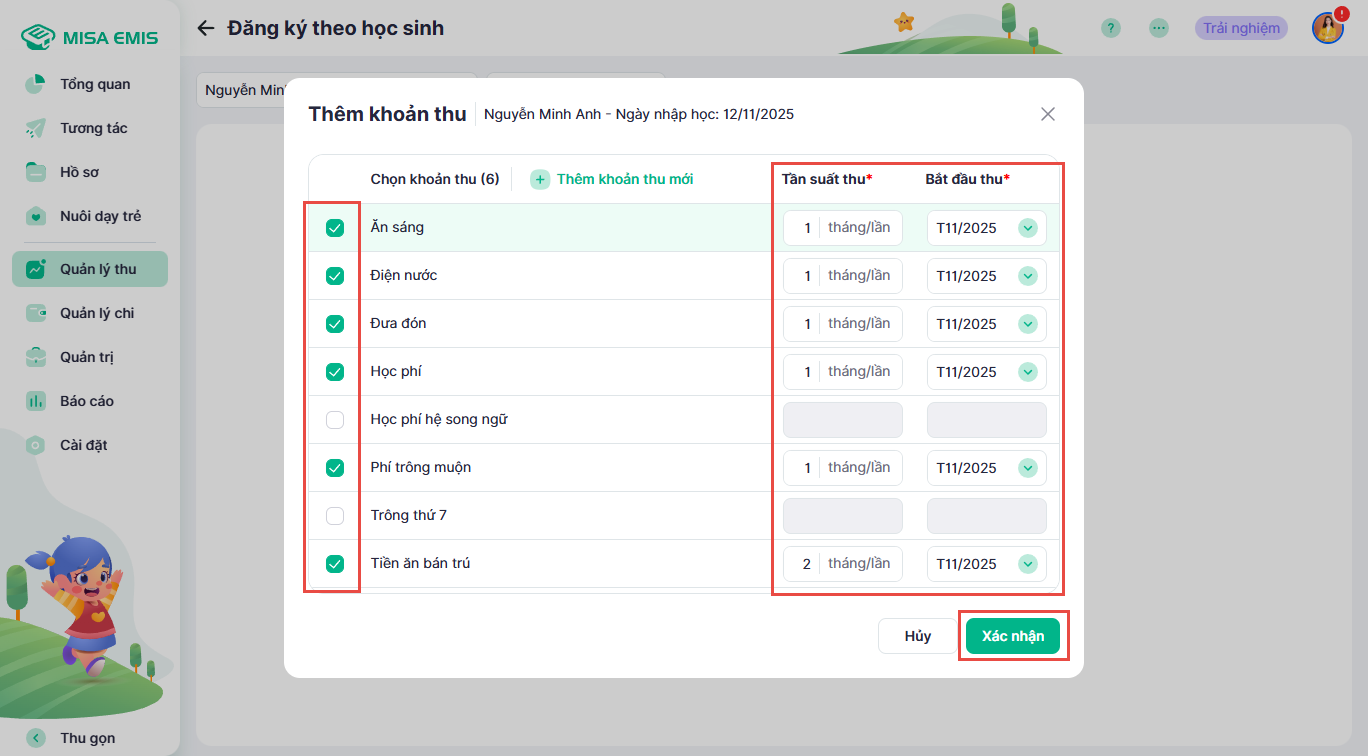Open the help question mark icon
The height and width of the screenshot is (756, 1368).
tap(1110, 28)
